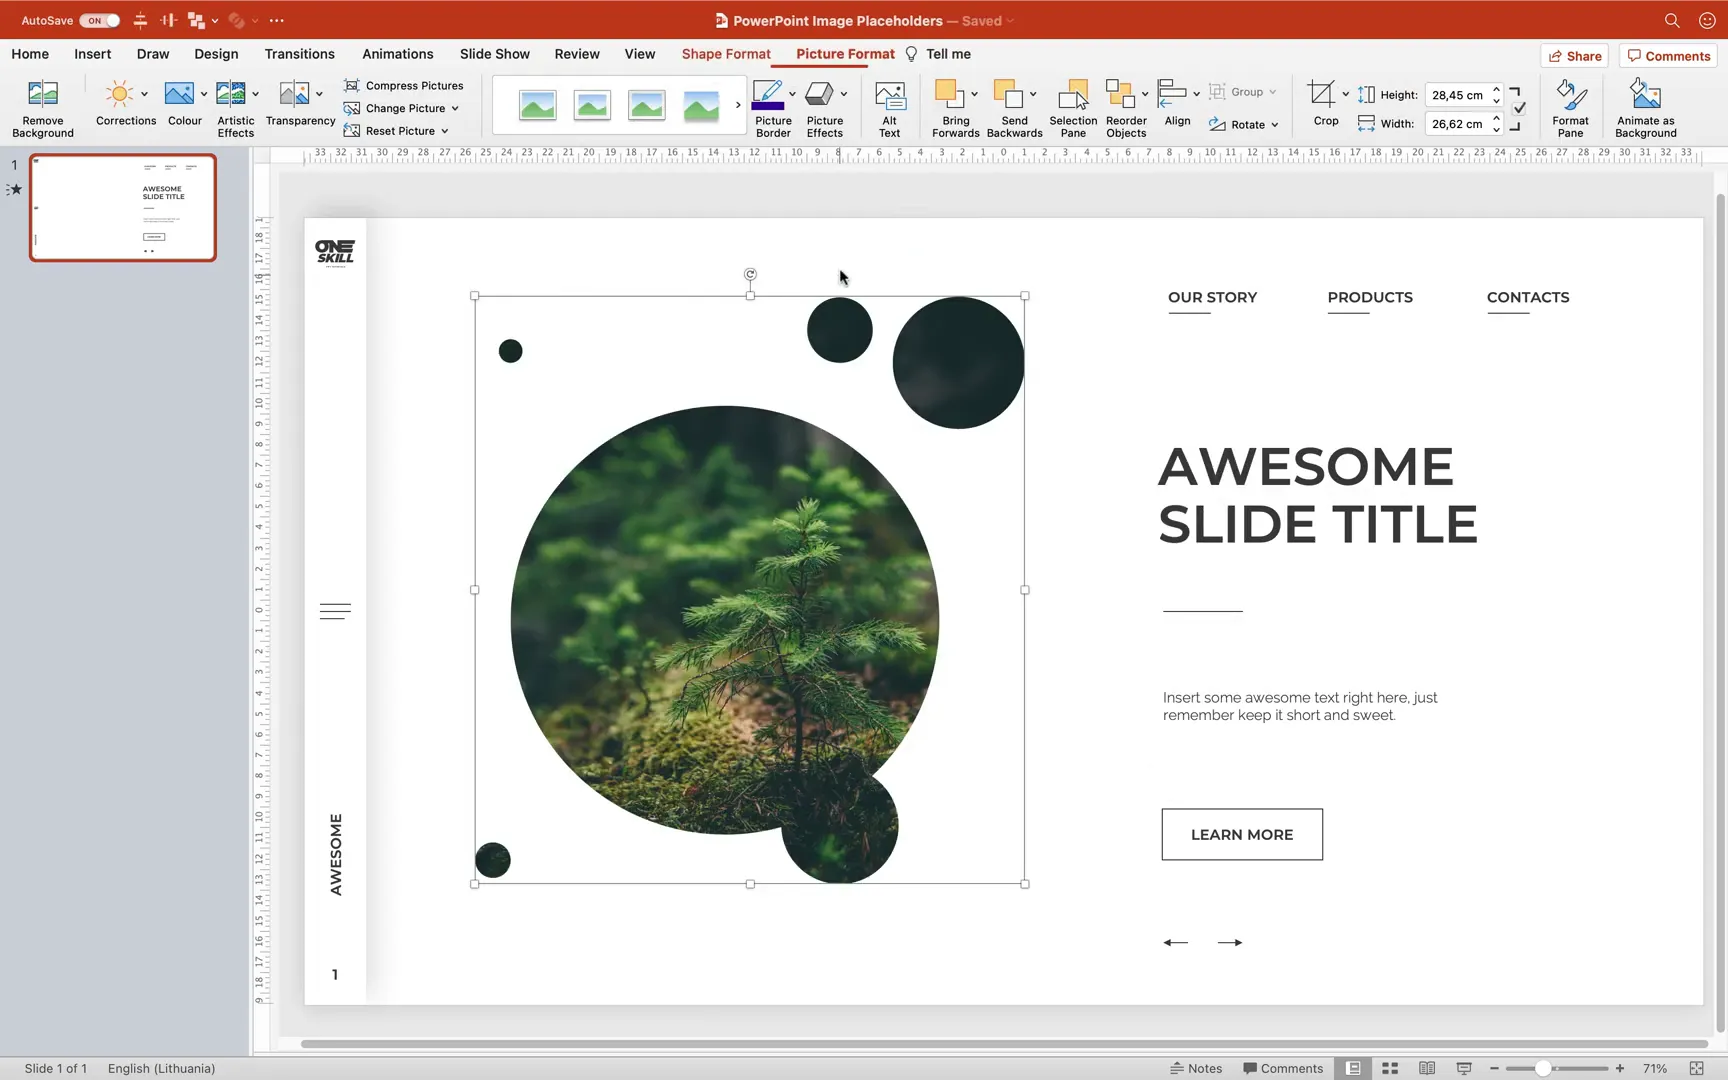Click the Transparency icon
This screenshot has width=1728, height=1080.
tap(294, 95)
